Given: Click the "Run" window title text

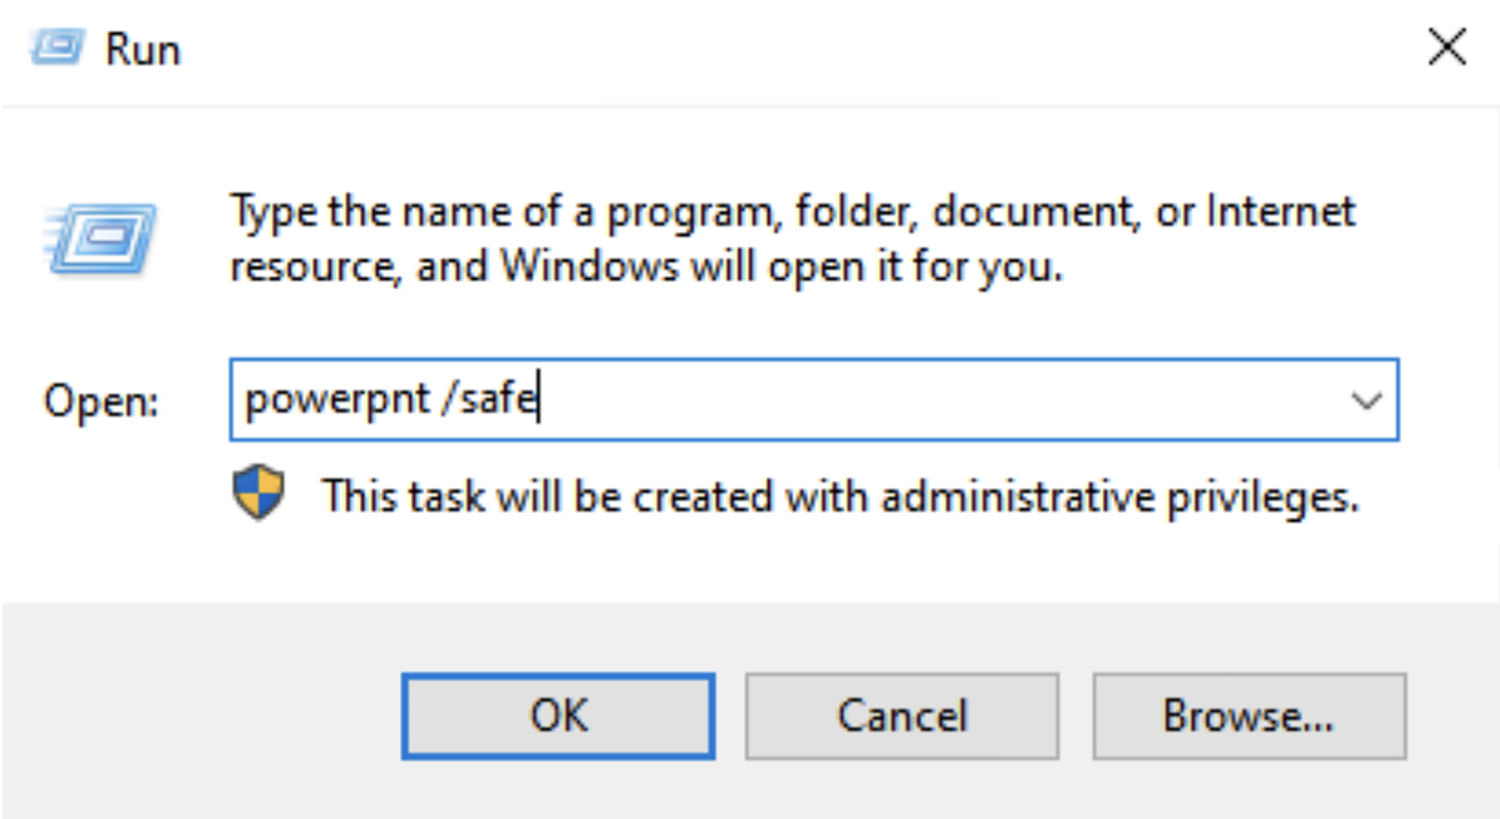Looking at the screenshot, I should [x=143, y=50].
